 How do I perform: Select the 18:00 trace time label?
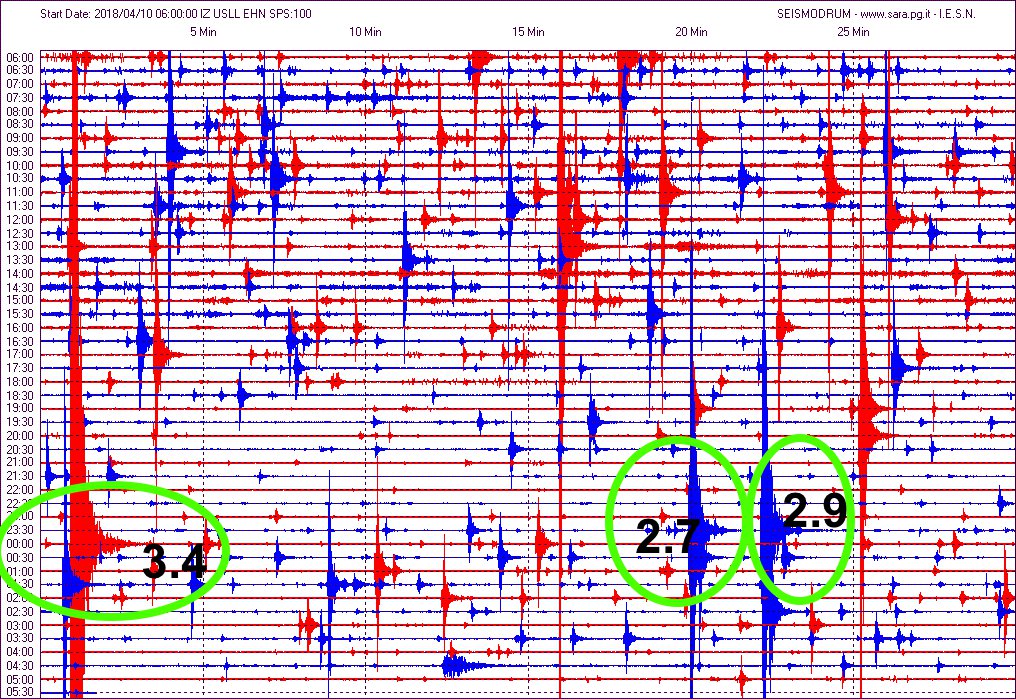point(21,381)
